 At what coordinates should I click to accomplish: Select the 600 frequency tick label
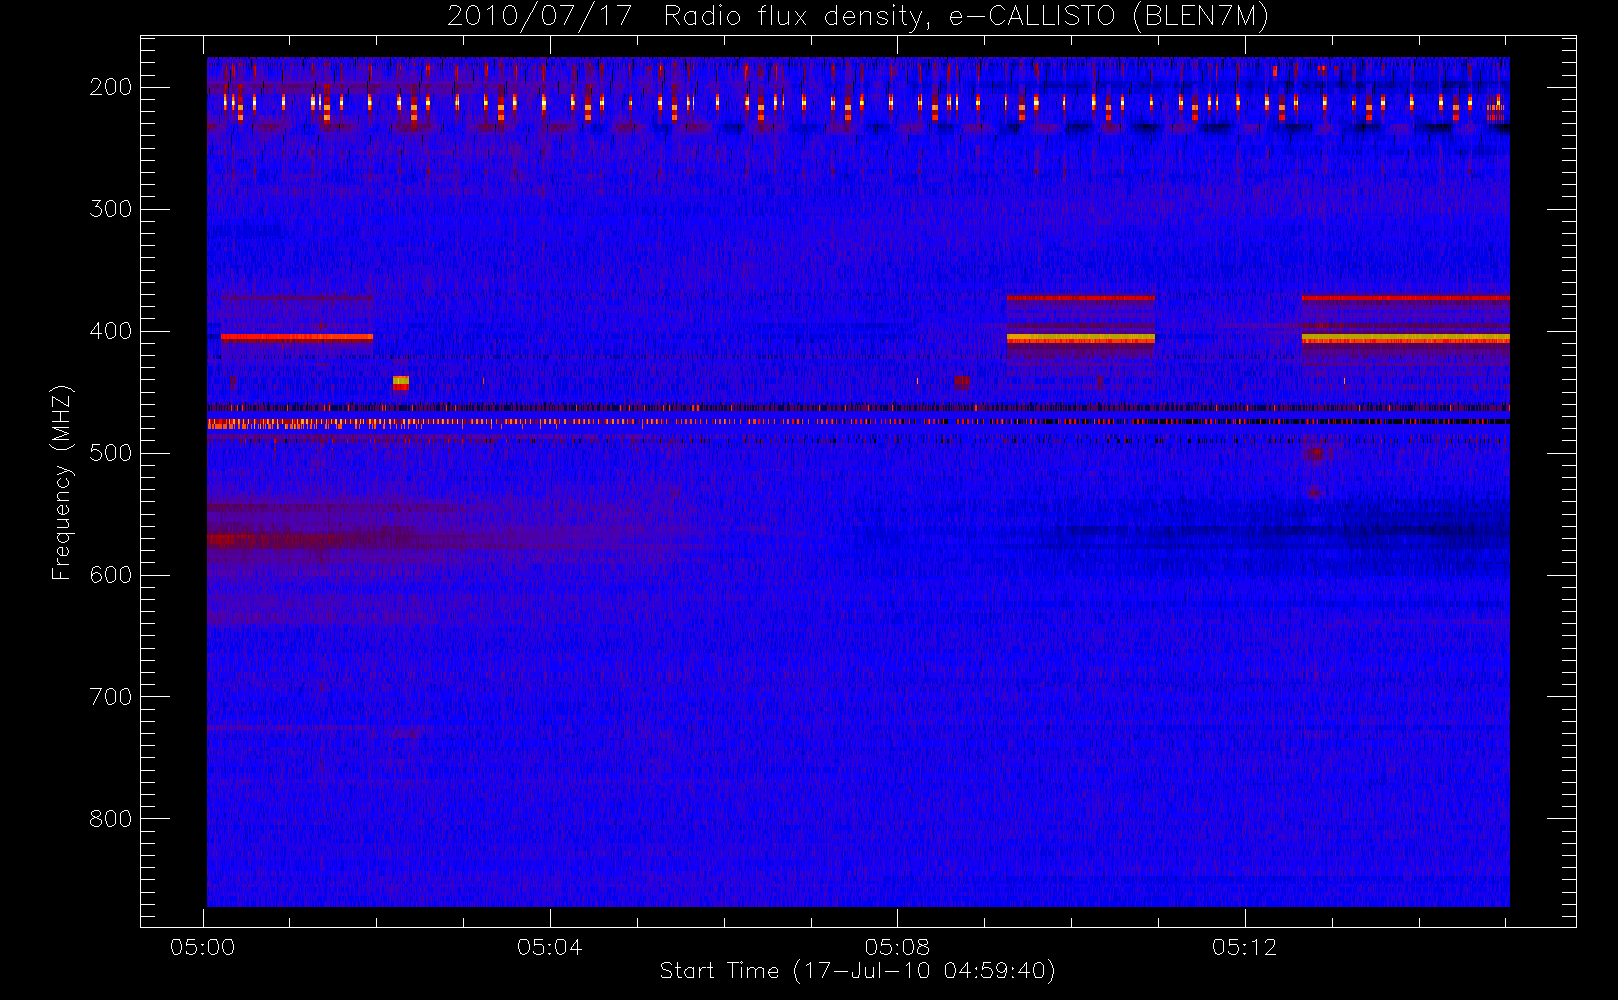point(111,575)
